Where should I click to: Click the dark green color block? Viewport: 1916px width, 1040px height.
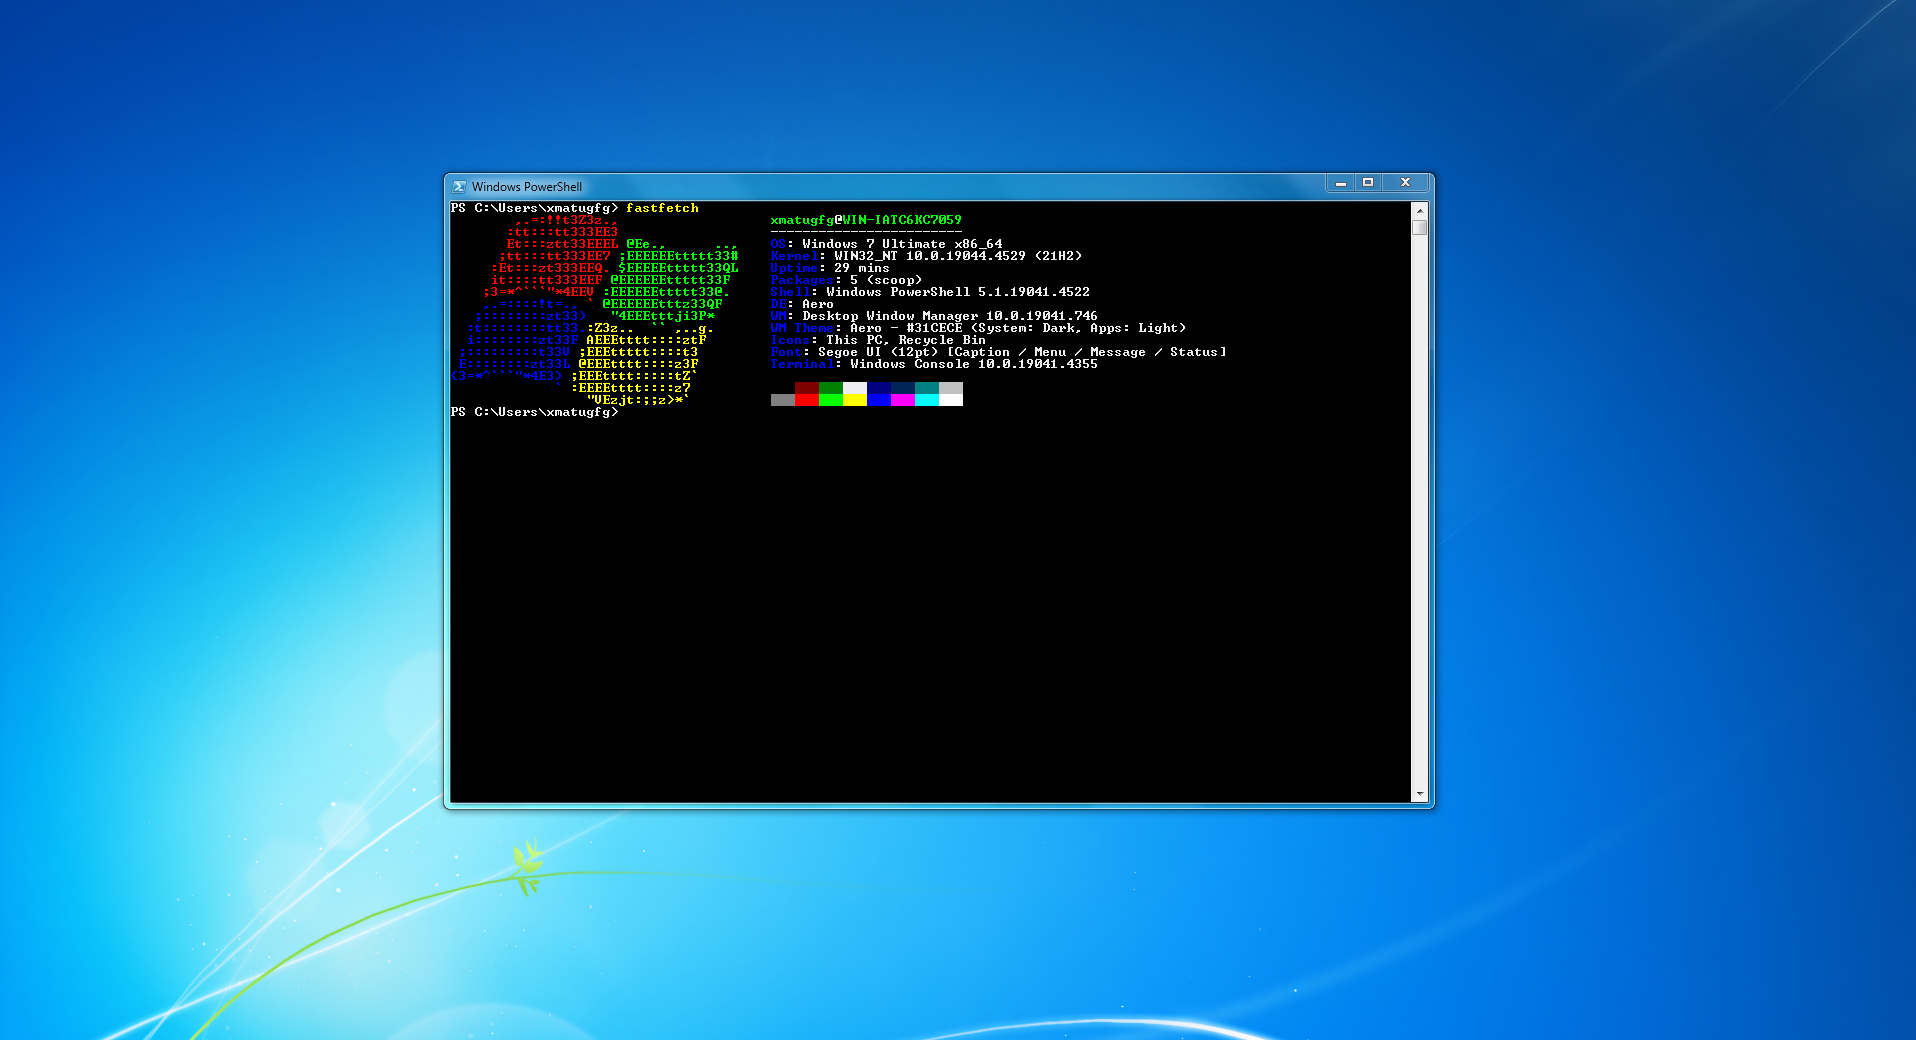(x=831, y=388)
